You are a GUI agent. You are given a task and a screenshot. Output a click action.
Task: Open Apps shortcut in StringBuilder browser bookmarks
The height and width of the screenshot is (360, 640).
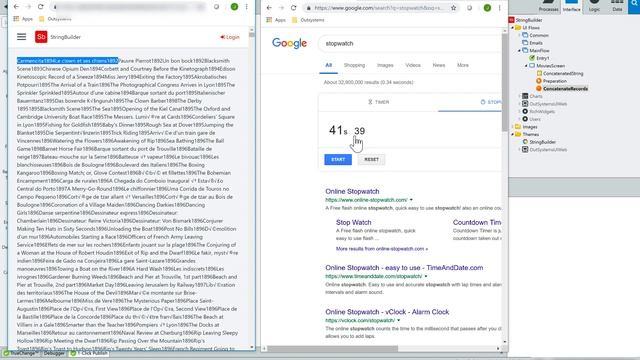coord(23,19)
